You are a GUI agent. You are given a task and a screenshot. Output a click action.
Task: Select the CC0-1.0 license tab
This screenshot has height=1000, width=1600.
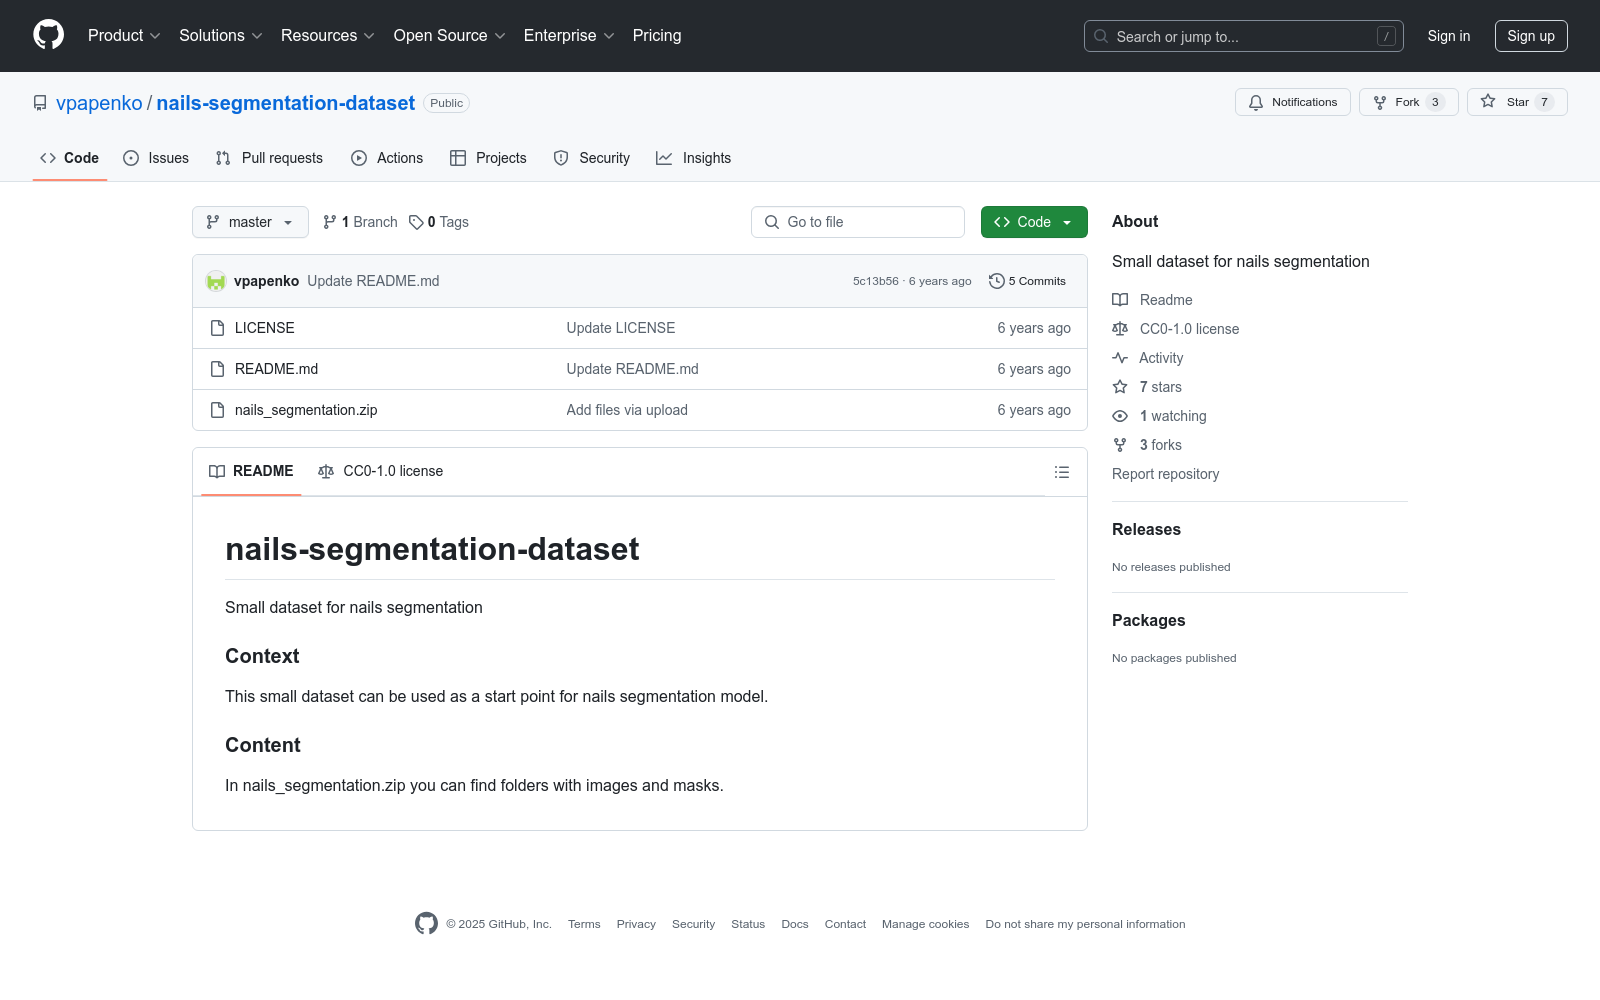click(380, 471)
